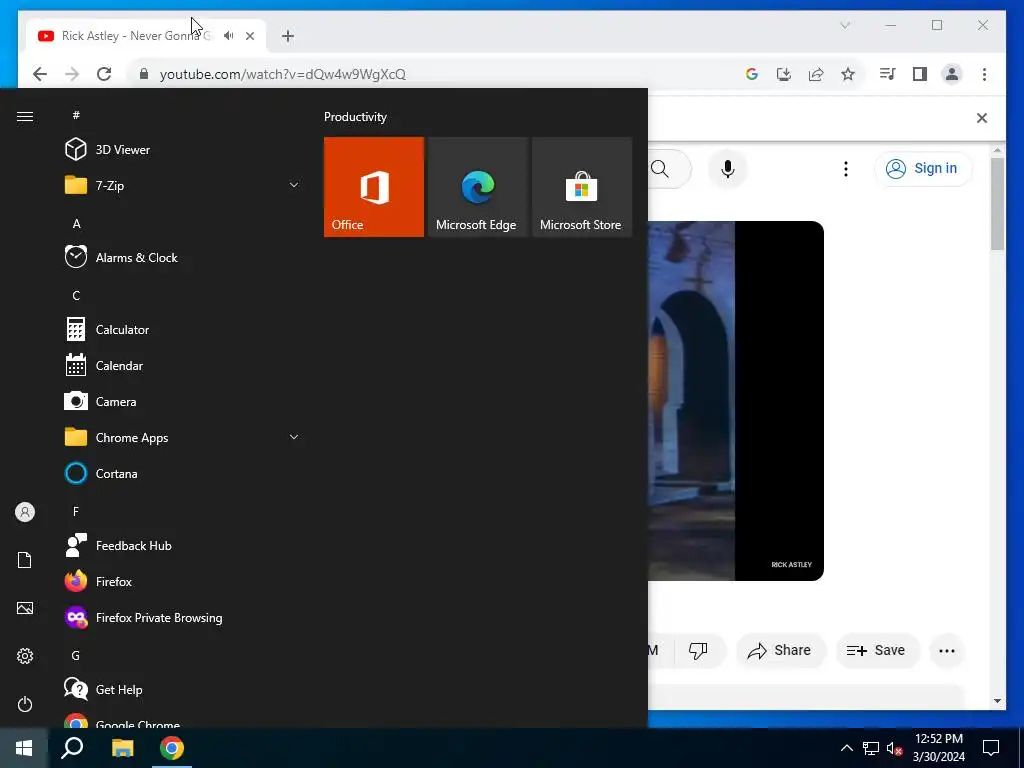The image size is (1024, 768).
Task: Reload the YouTube page
Action: (104, 74)
